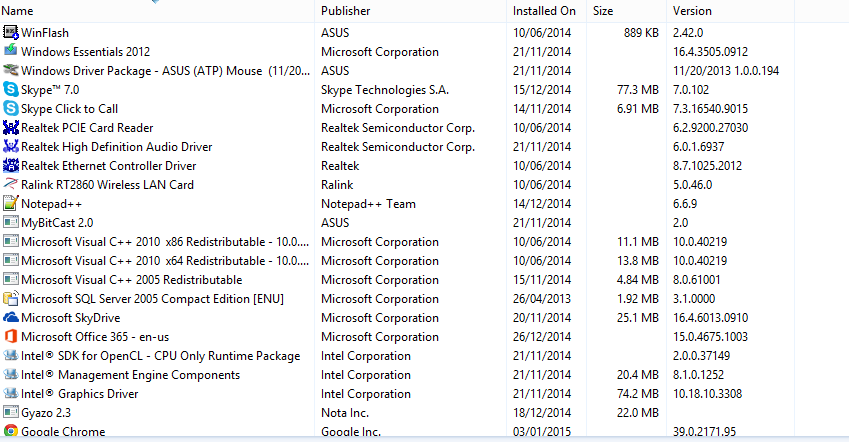Select the Skype 7.0 icon
This screenshot has width=849, height=442.
[11, 90]
